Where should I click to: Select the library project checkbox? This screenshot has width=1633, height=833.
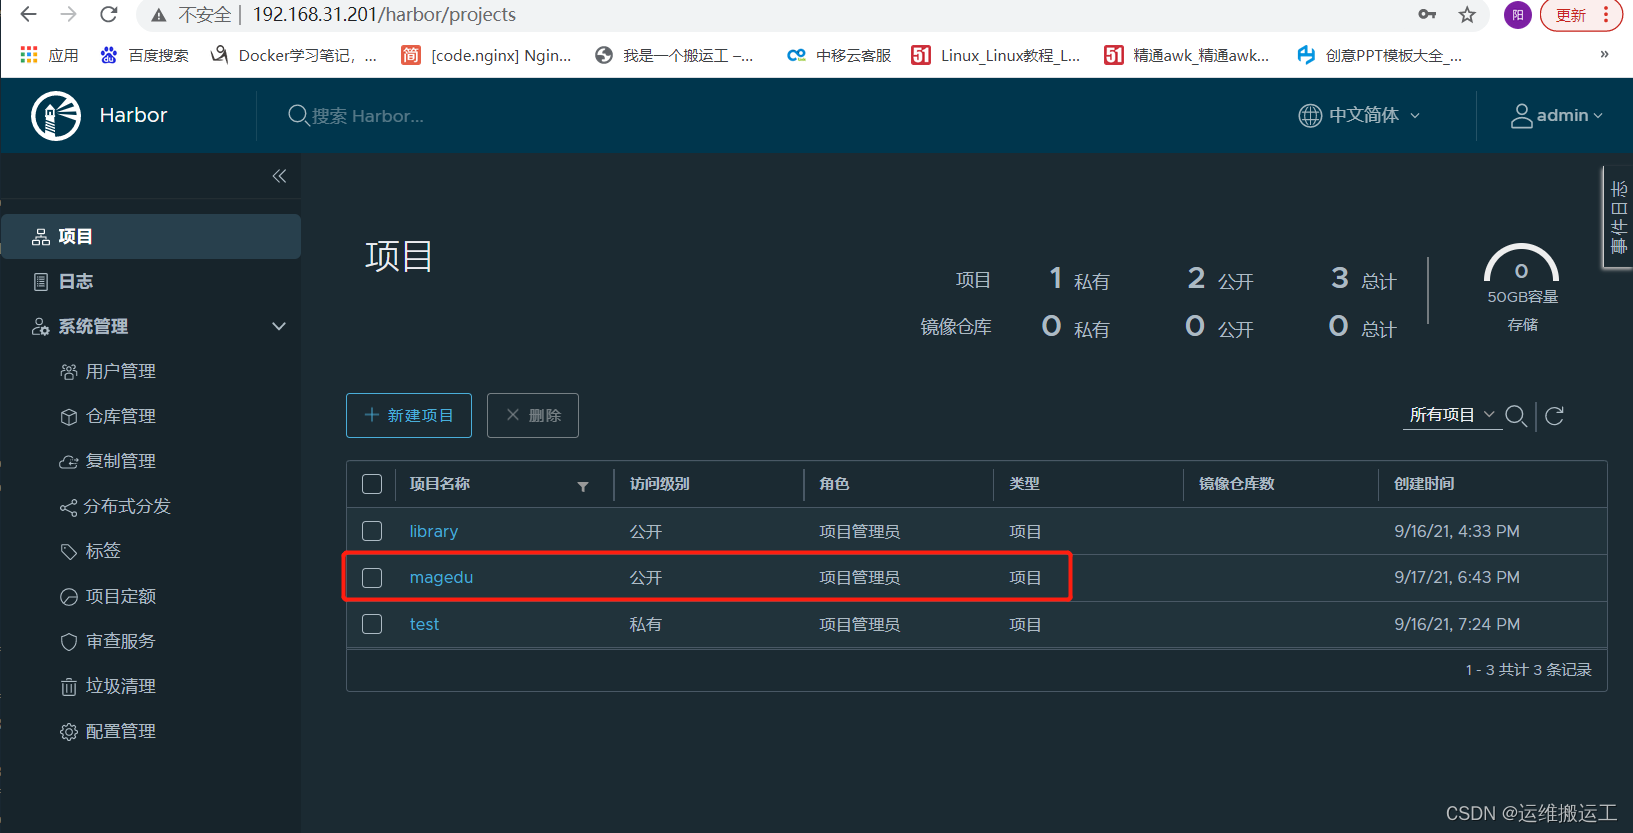(x=372, y=531)
